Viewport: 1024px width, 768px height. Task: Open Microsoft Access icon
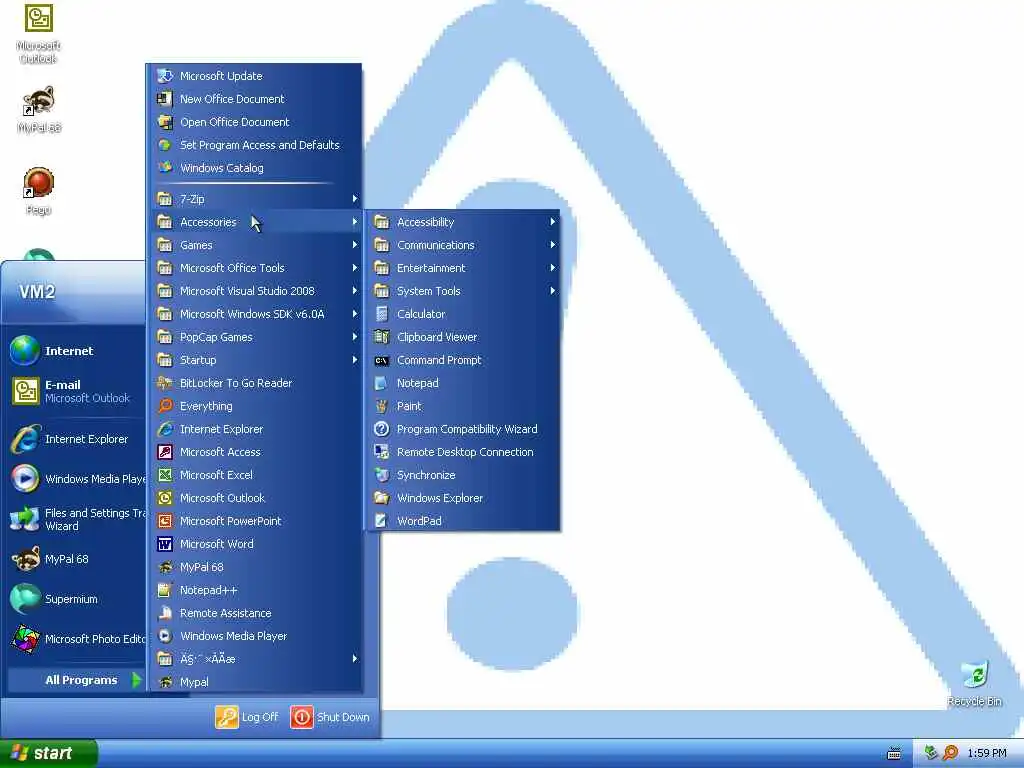(165, 452)
